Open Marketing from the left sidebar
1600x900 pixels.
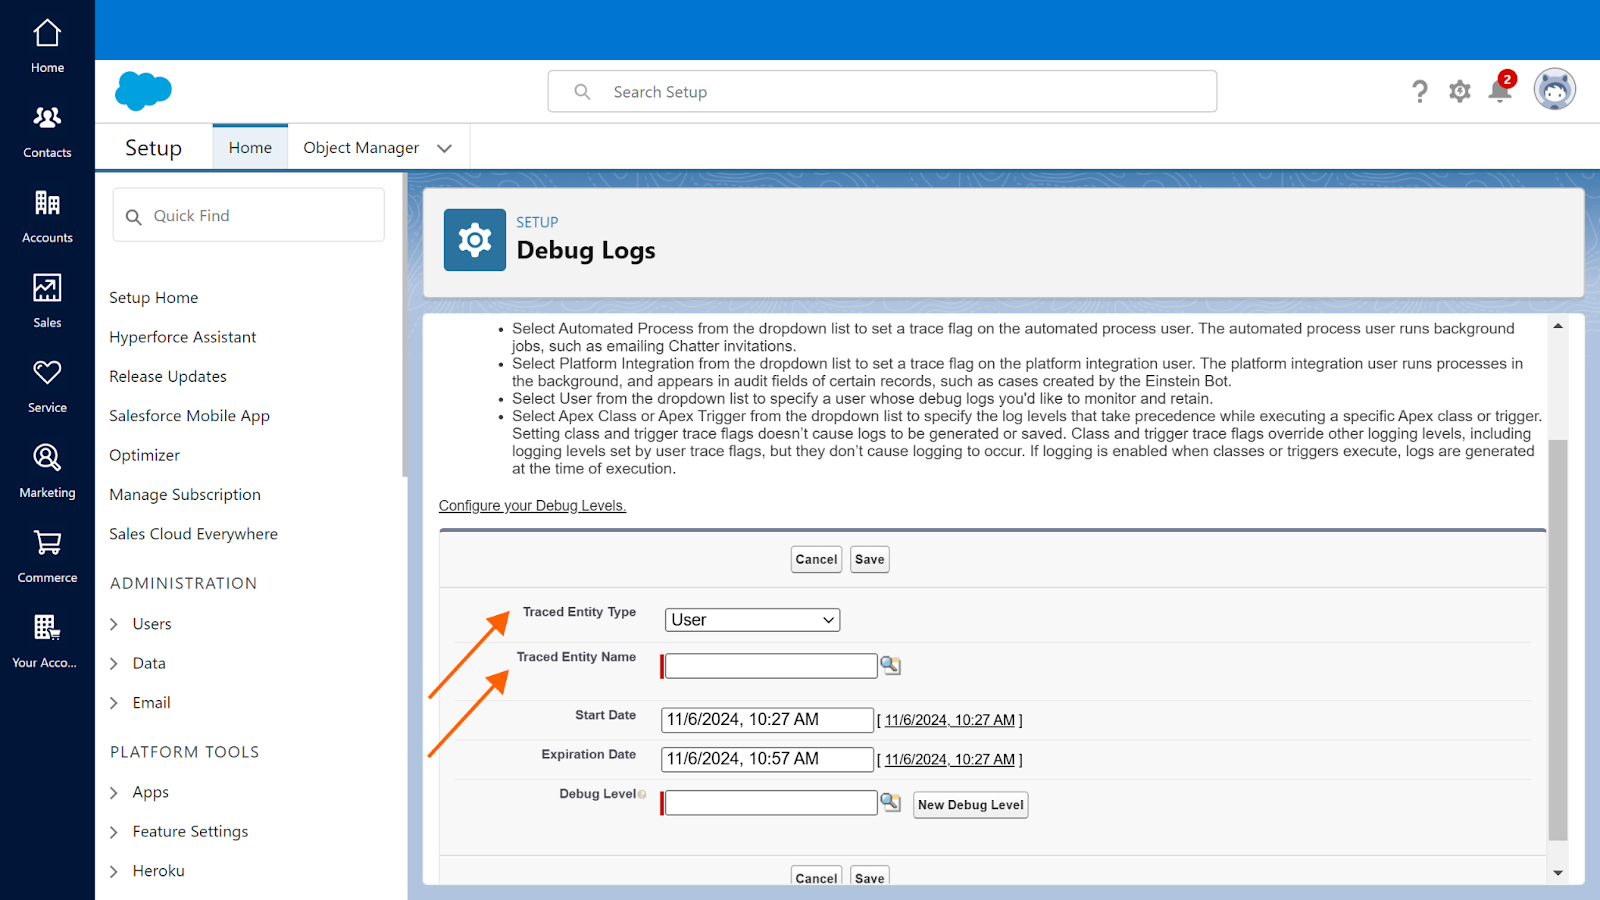tap(47, 471)
